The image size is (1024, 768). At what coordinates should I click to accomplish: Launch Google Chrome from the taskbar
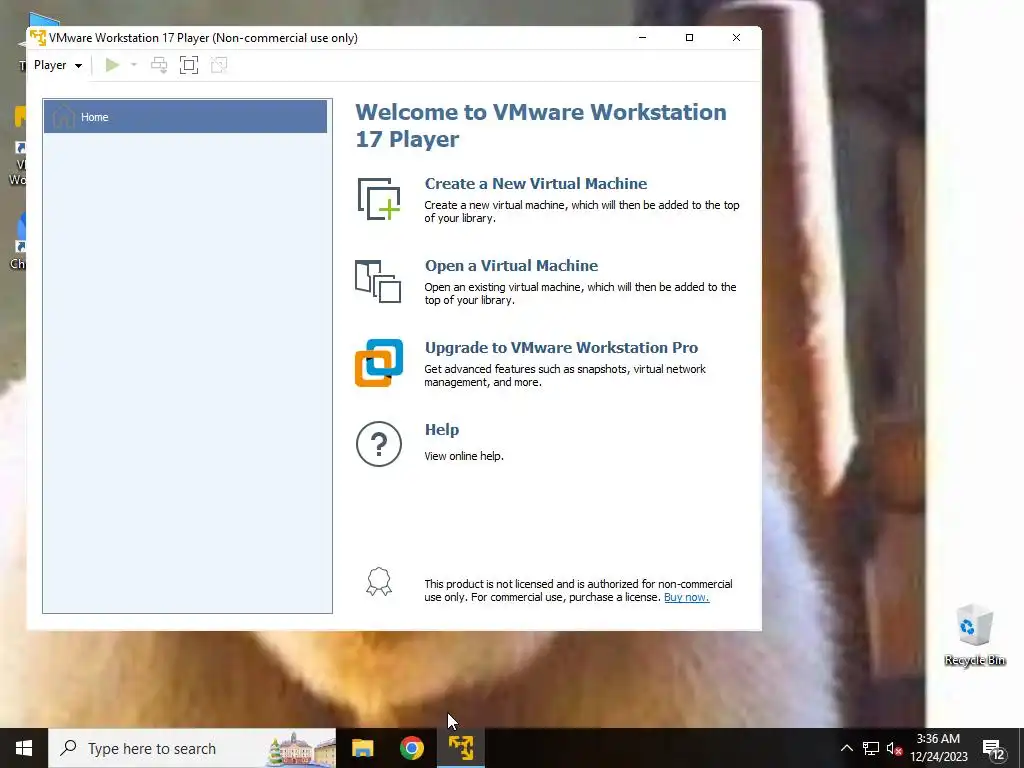[x=411, y=748]
